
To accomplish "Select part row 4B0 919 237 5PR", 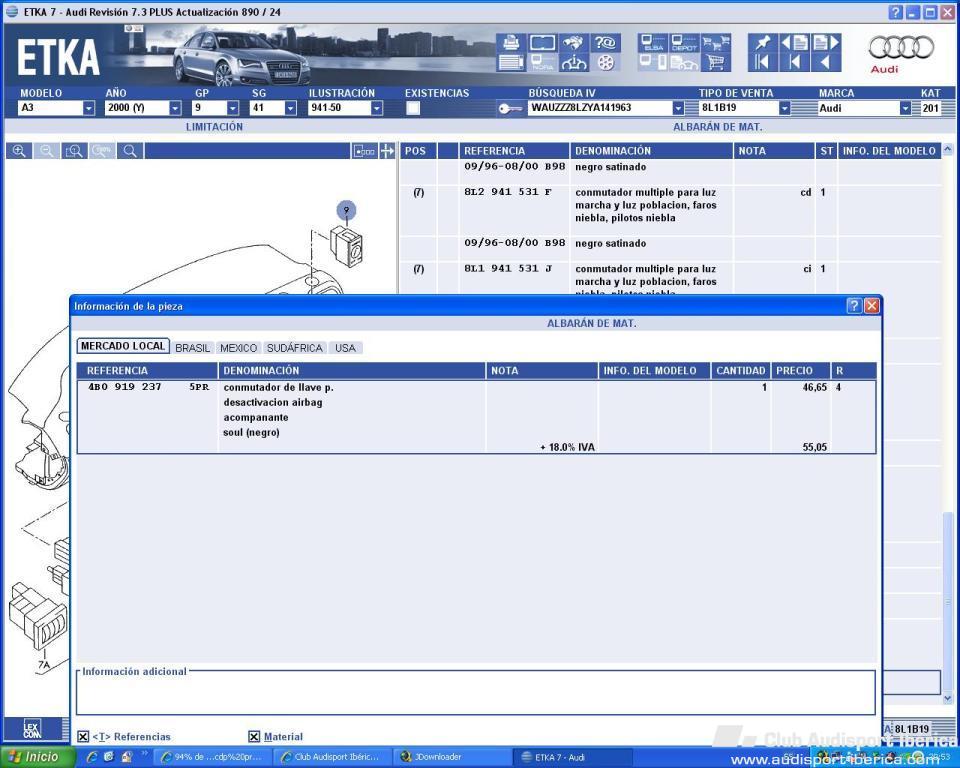I will click(476, 417).
